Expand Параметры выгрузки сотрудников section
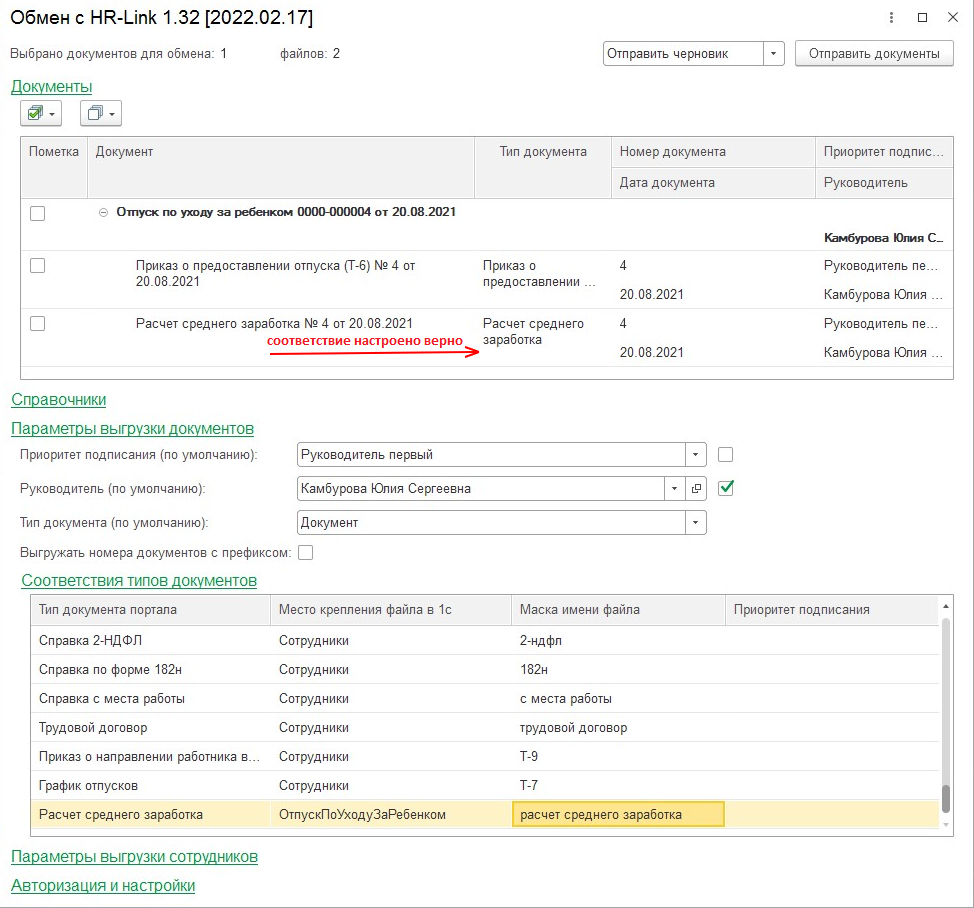The width and height of the screenshot is (974, 908). click(x=134, y=856)
